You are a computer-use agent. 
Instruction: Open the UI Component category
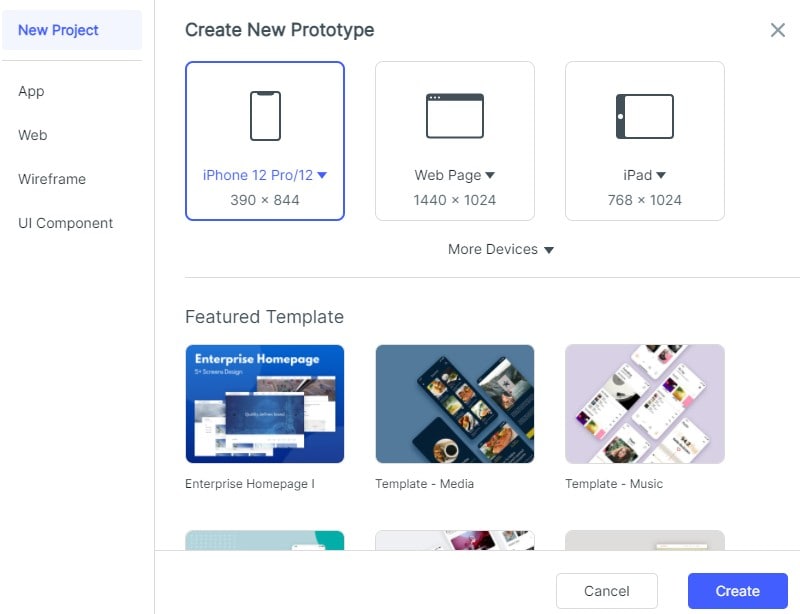click(66, 223)
